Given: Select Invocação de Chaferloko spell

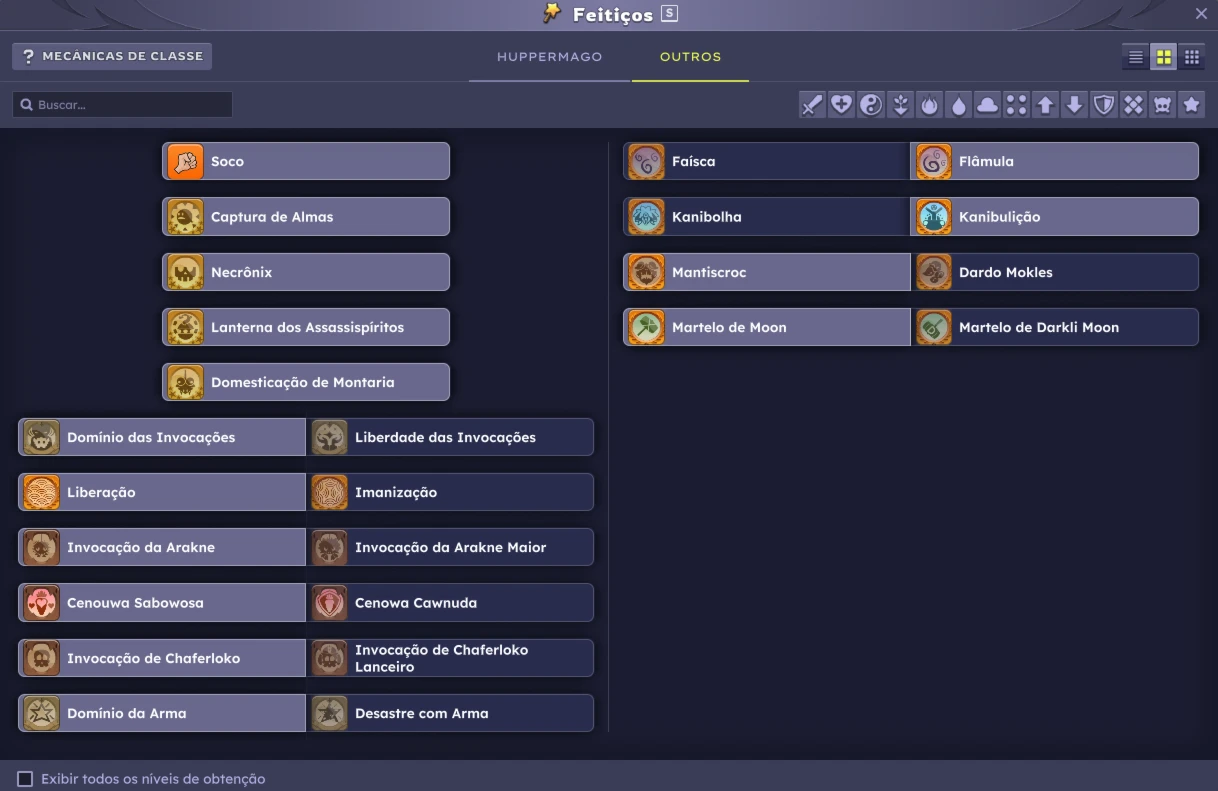Looking at the screenshot, I should [162, 658].
